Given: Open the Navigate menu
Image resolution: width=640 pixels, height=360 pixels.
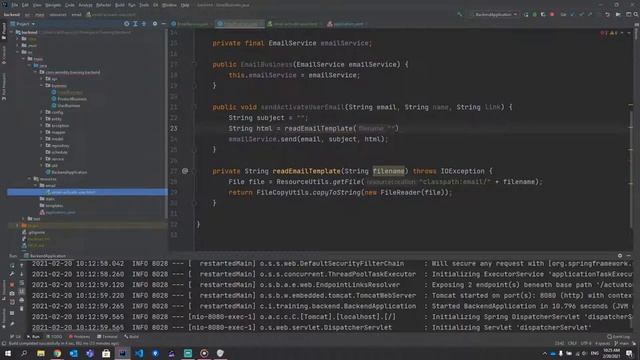Looking at the screenshot, I should 53,5.
